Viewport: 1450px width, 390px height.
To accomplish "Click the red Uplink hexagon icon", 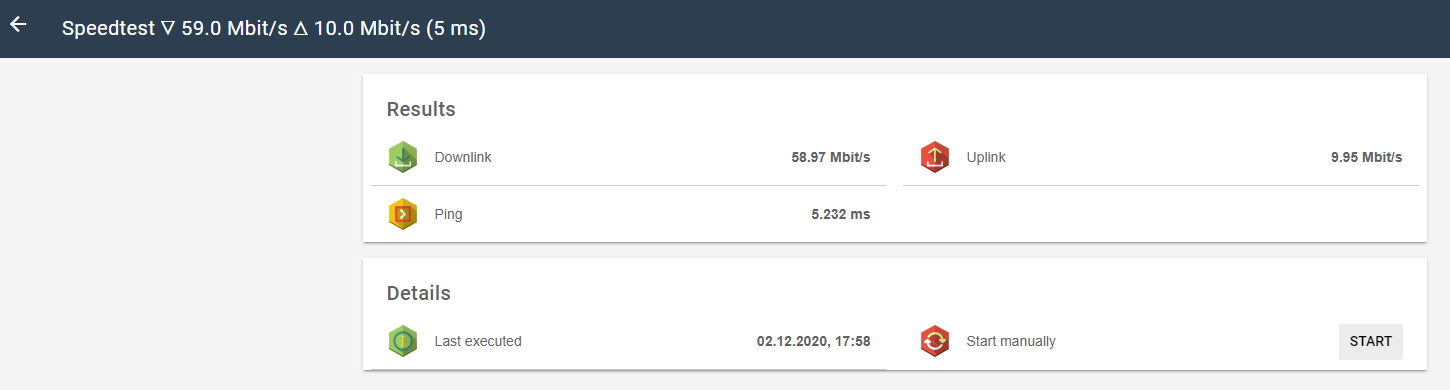I will pos(934,157).
